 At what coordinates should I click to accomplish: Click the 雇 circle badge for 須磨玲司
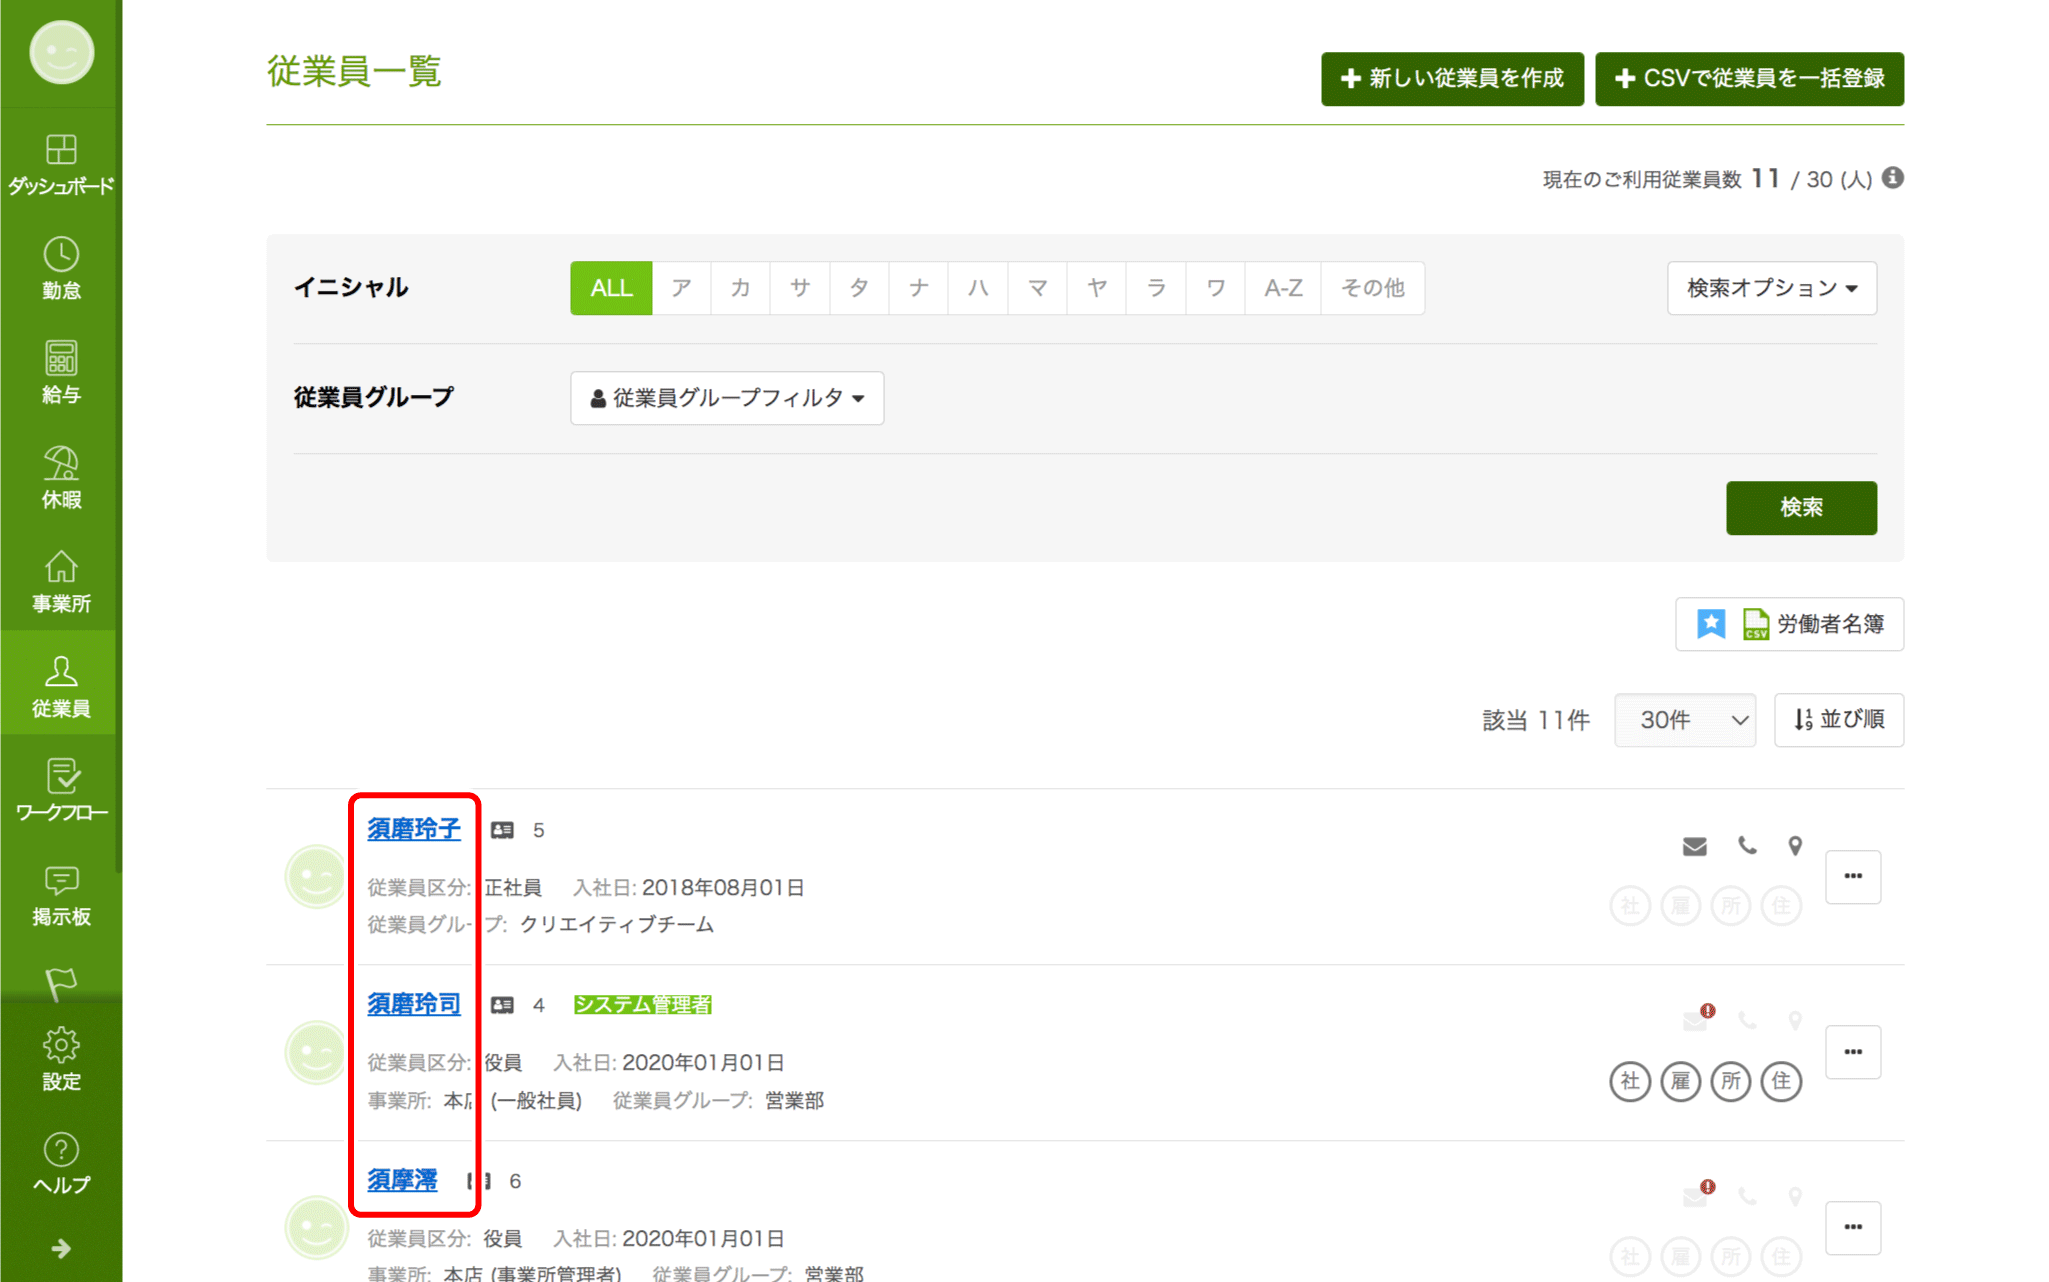pyautogui.click(x=1680, y=1081)
